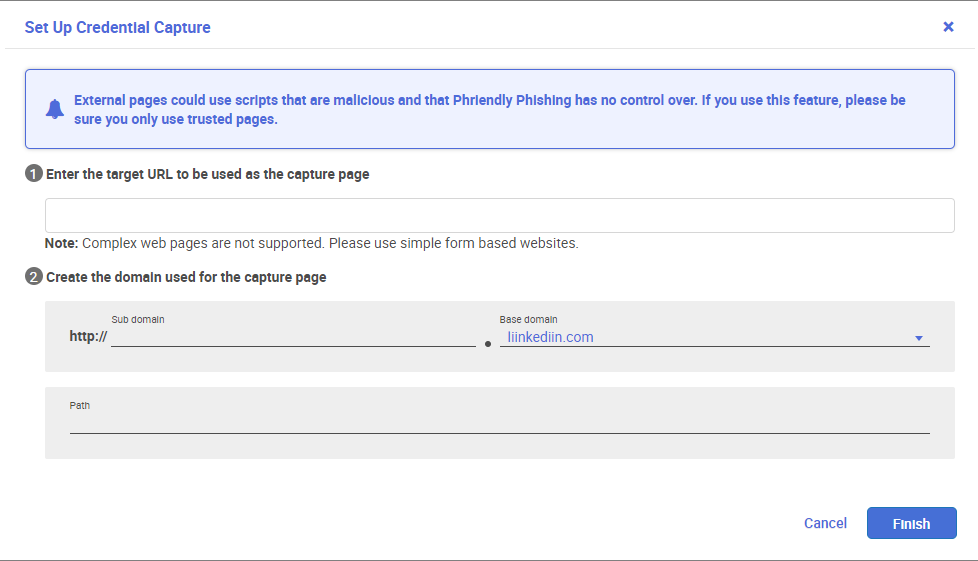Click the step 1 number badge
The image size is (978, 561).
coord(34,173)
